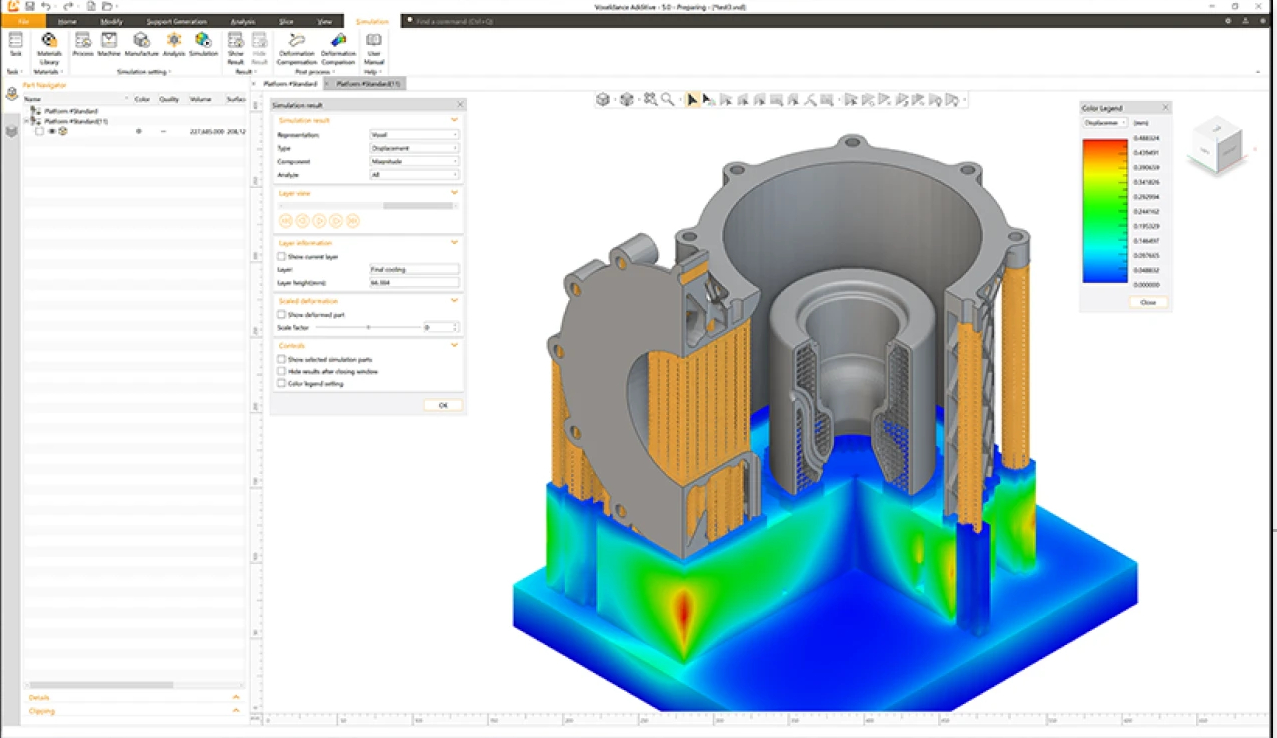Click the Redo icon in the title bar

(68, 6)
